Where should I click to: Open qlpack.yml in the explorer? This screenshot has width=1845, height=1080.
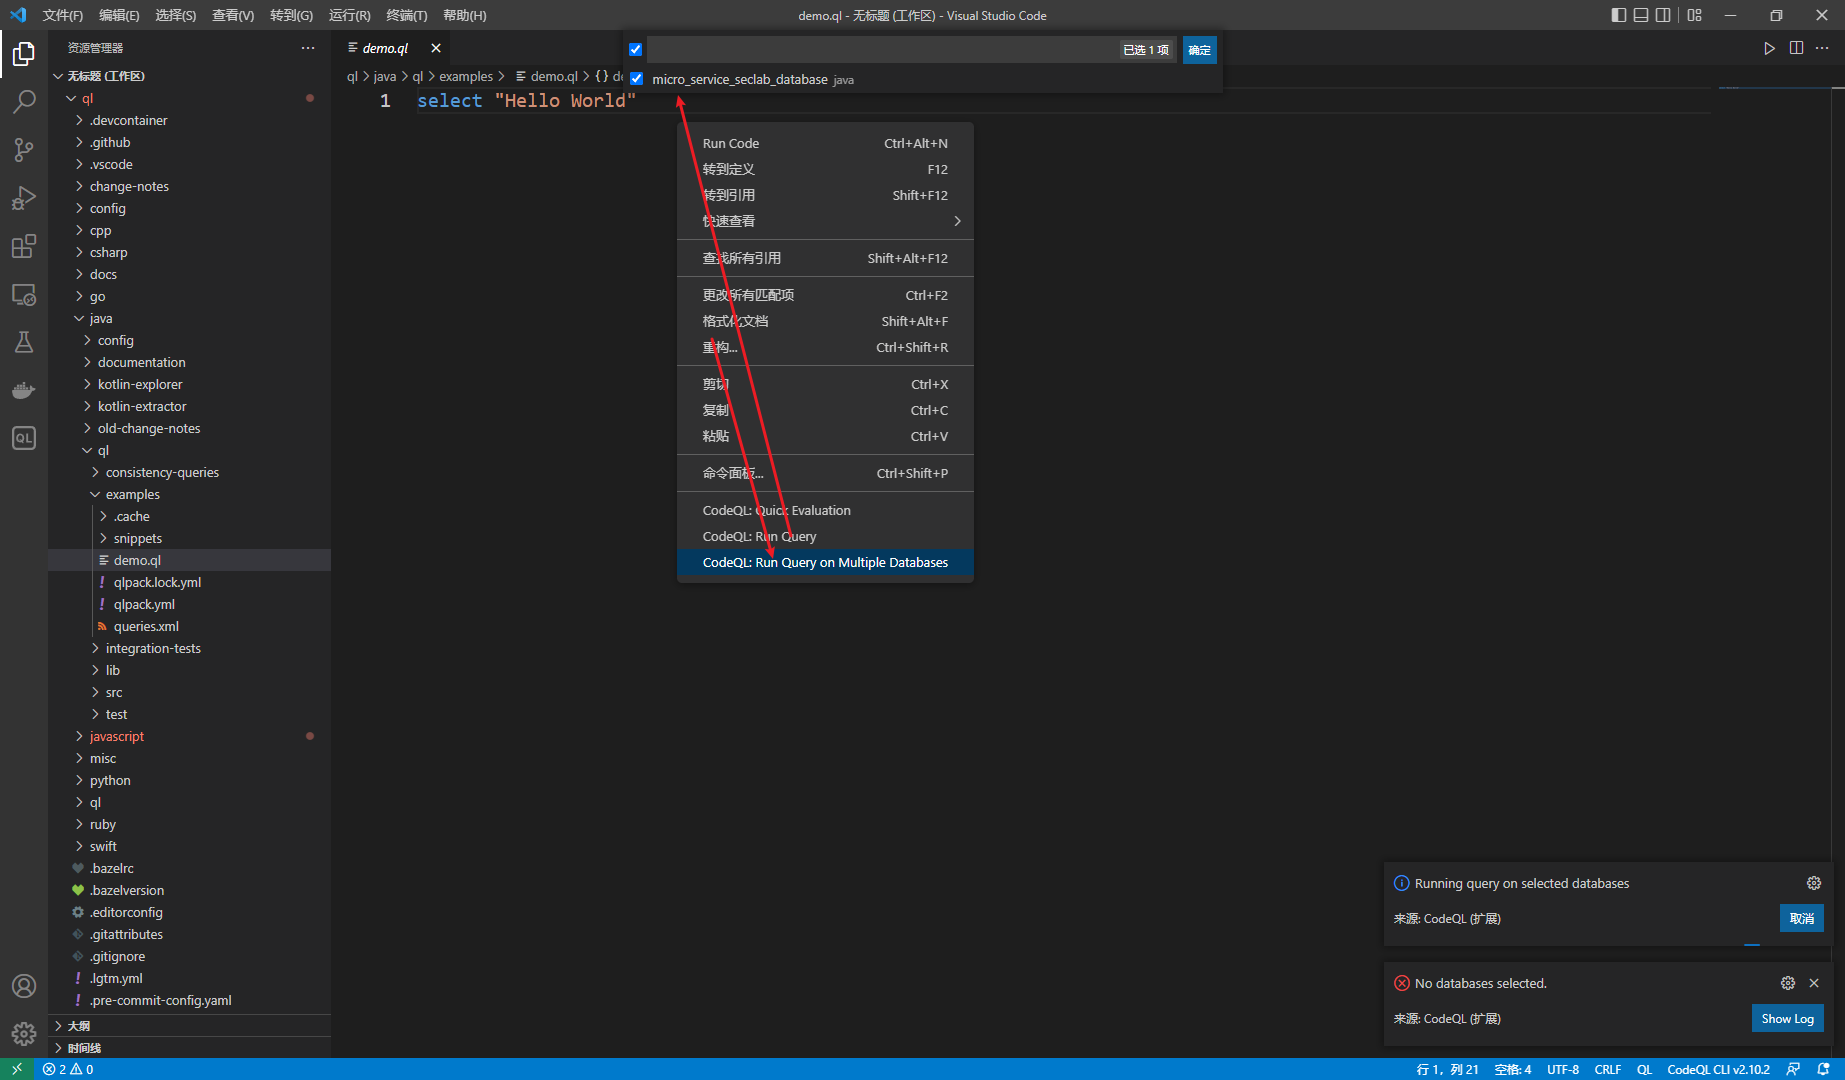pyautogui.click(x=144, y=604)
